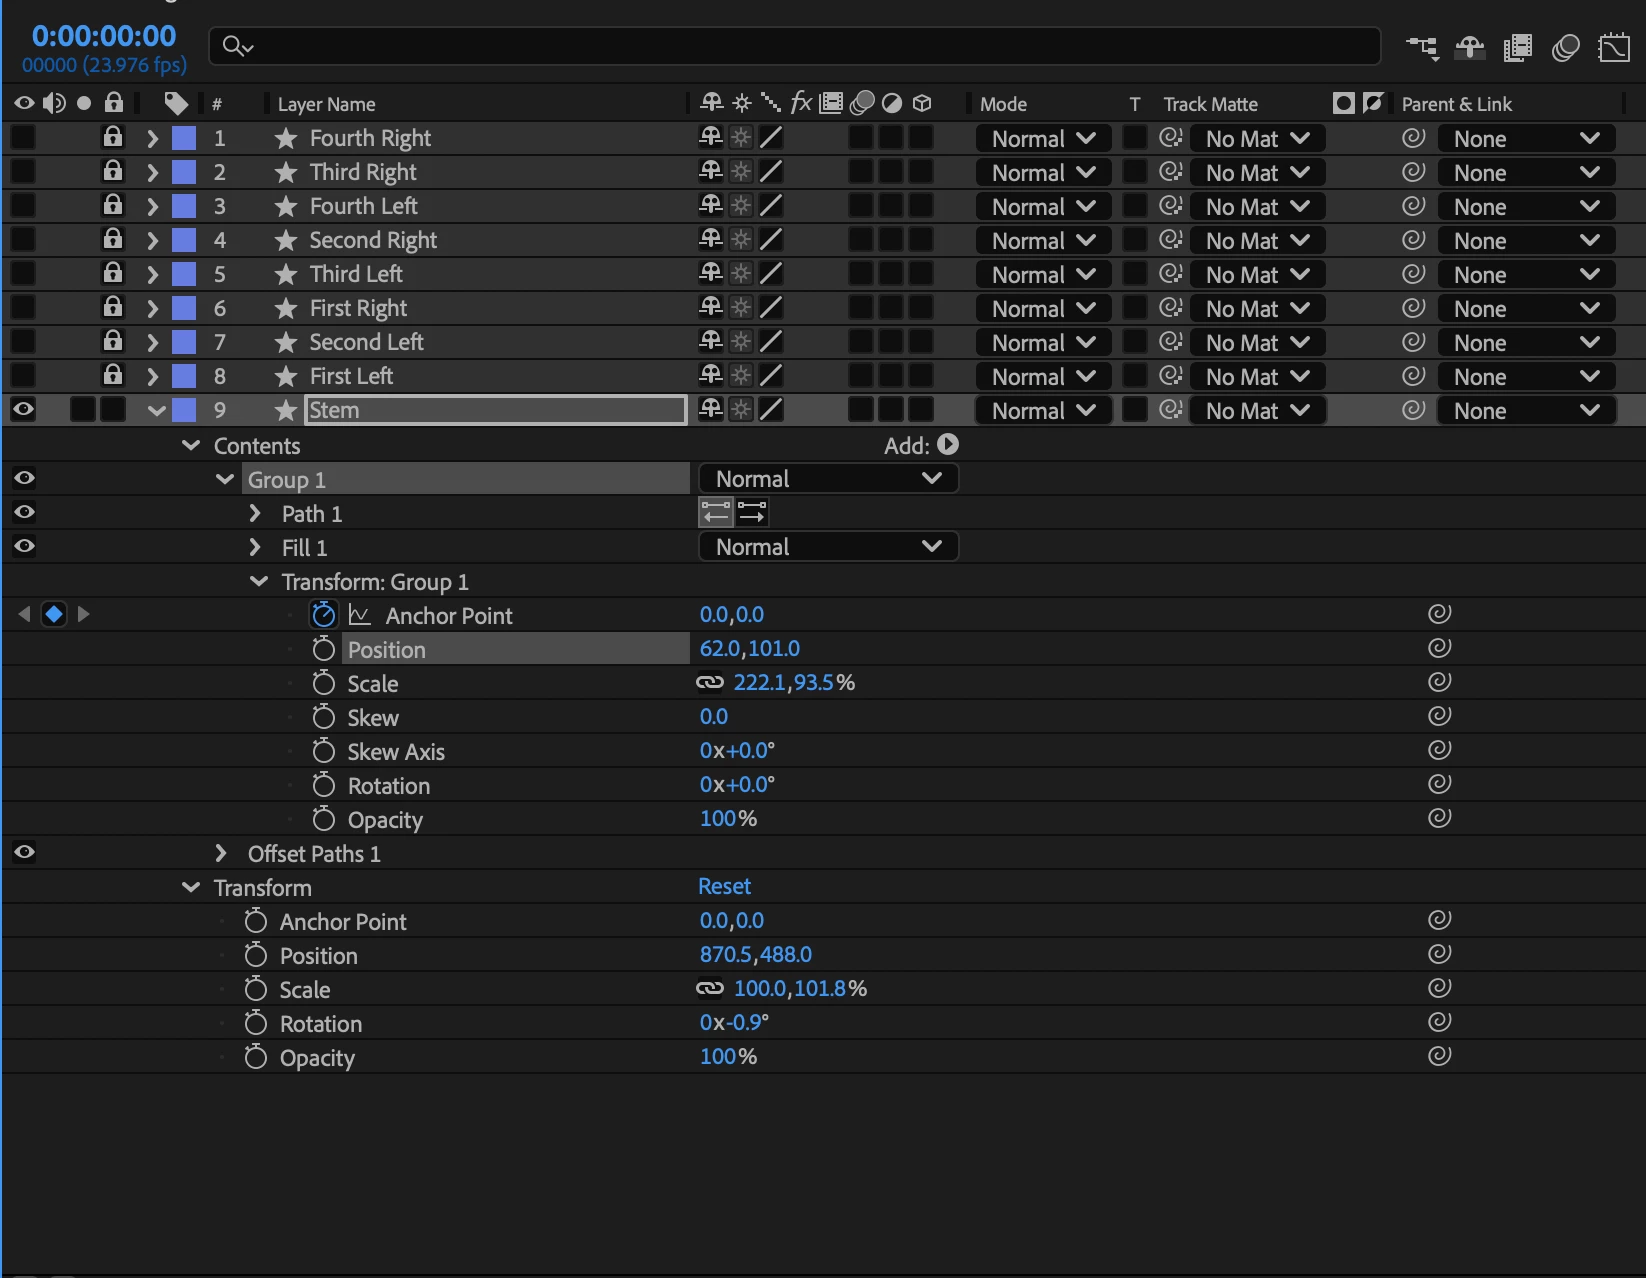Click the Path 1 reverse direction on button
The height and width of the screenshot is (1278, 1646).
(752, 513)
